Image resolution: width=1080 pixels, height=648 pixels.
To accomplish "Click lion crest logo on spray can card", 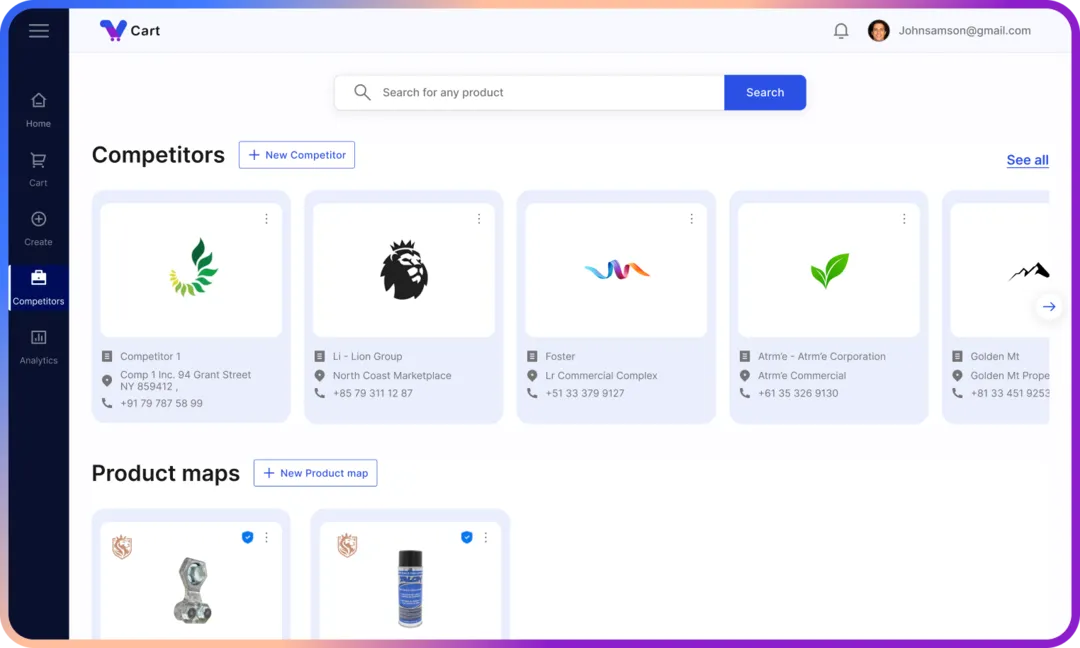I will tap(347, 545).
